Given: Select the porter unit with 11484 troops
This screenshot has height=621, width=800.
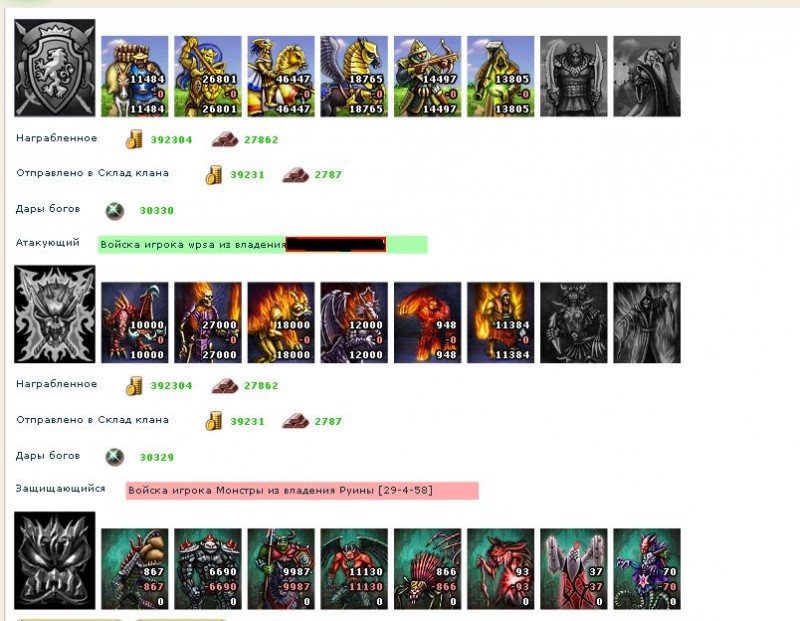Looking at the screenshot, I should [135, 76].
